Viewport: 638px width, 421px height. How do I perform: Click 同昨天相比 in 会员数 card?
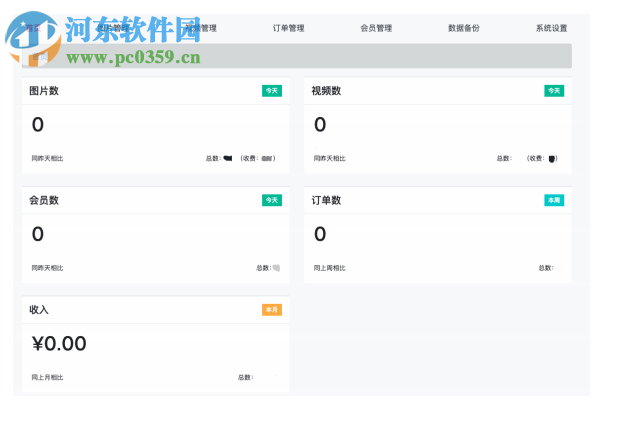[48, 268]
